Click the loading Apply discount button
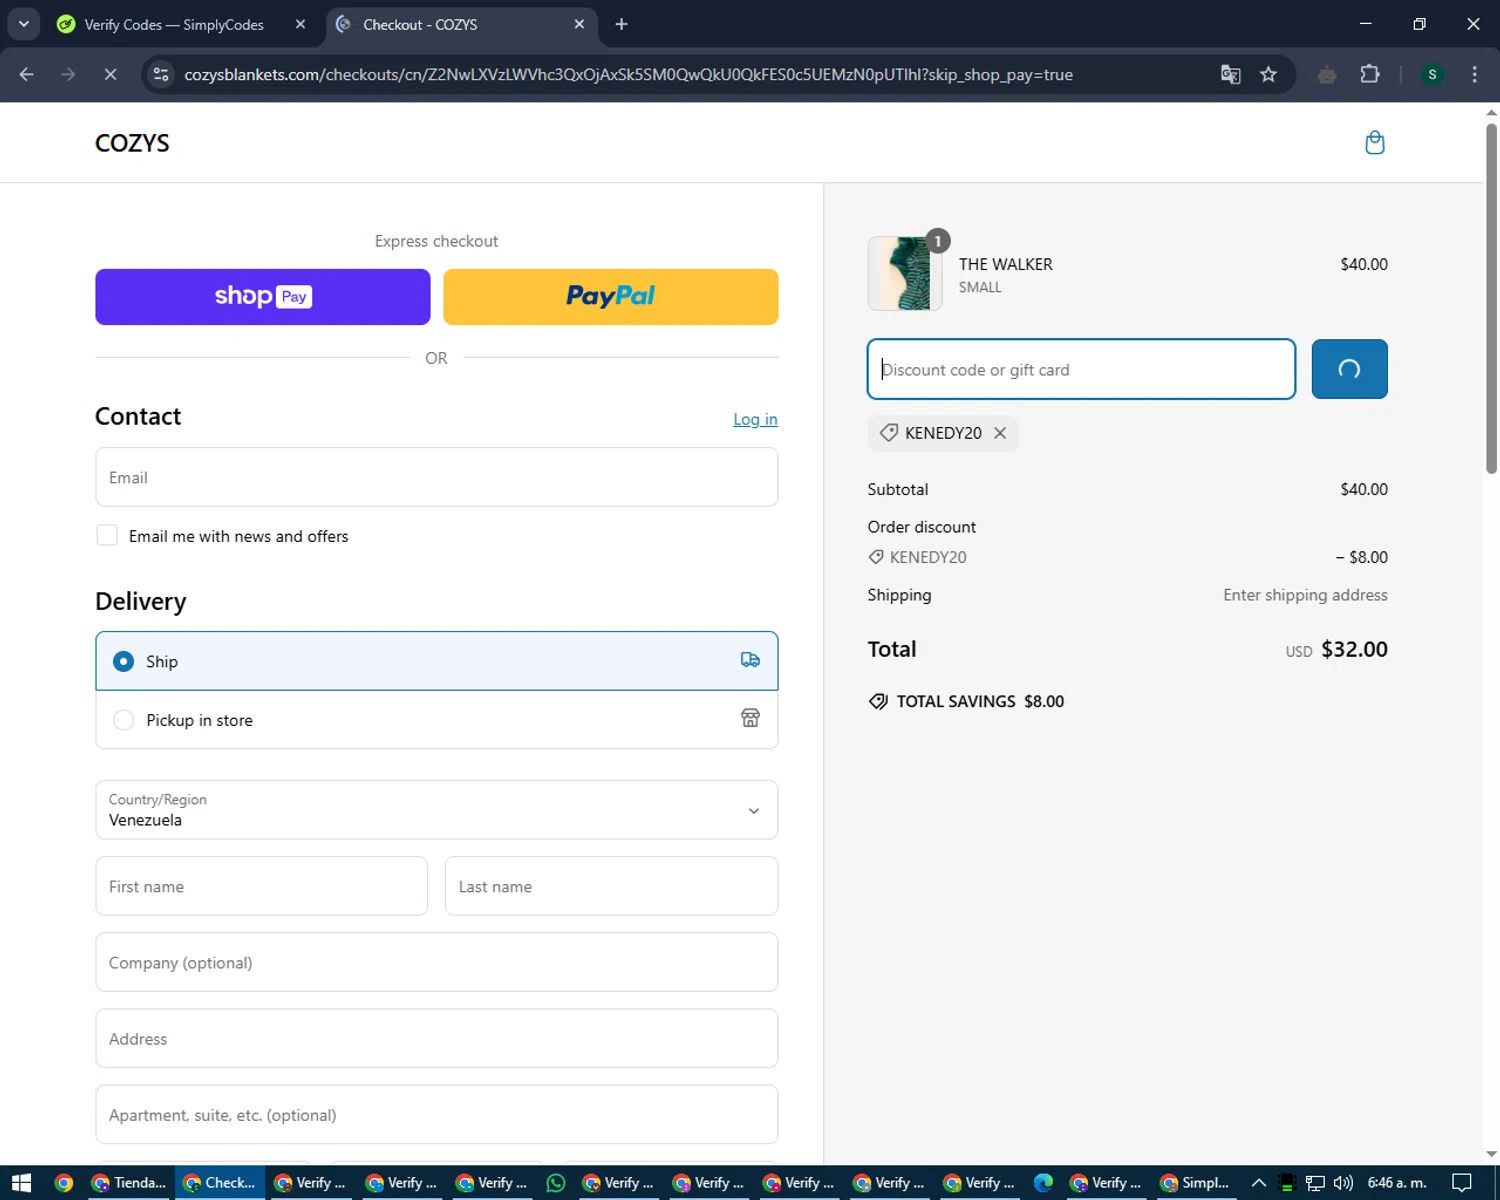The height and width of the screenshot is (1200, 1500). click(1349, 369)
